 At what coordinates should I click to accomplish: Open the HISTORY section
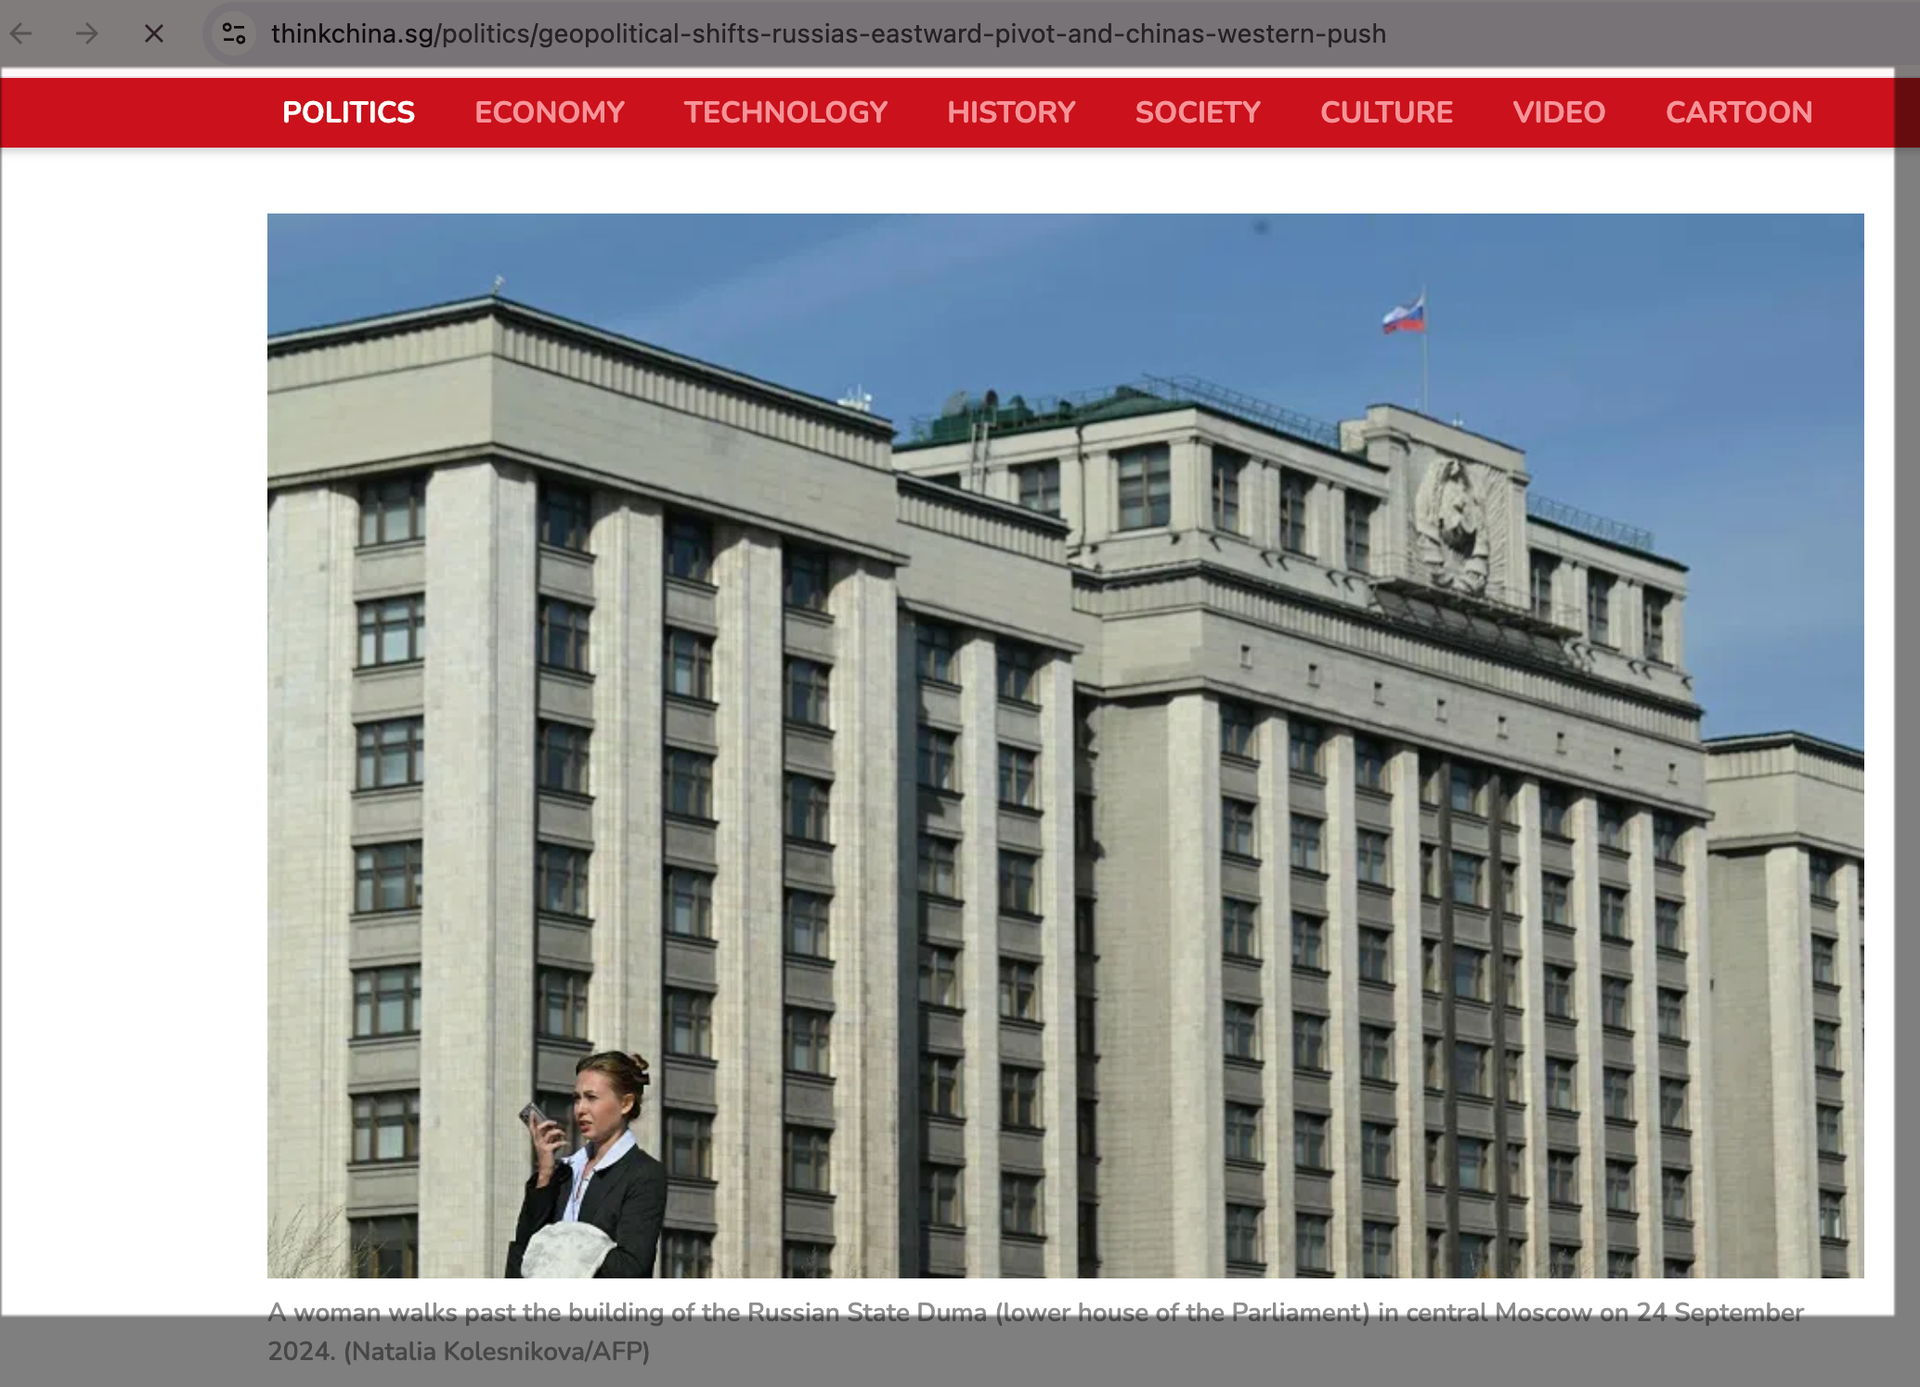[1011, 112]
